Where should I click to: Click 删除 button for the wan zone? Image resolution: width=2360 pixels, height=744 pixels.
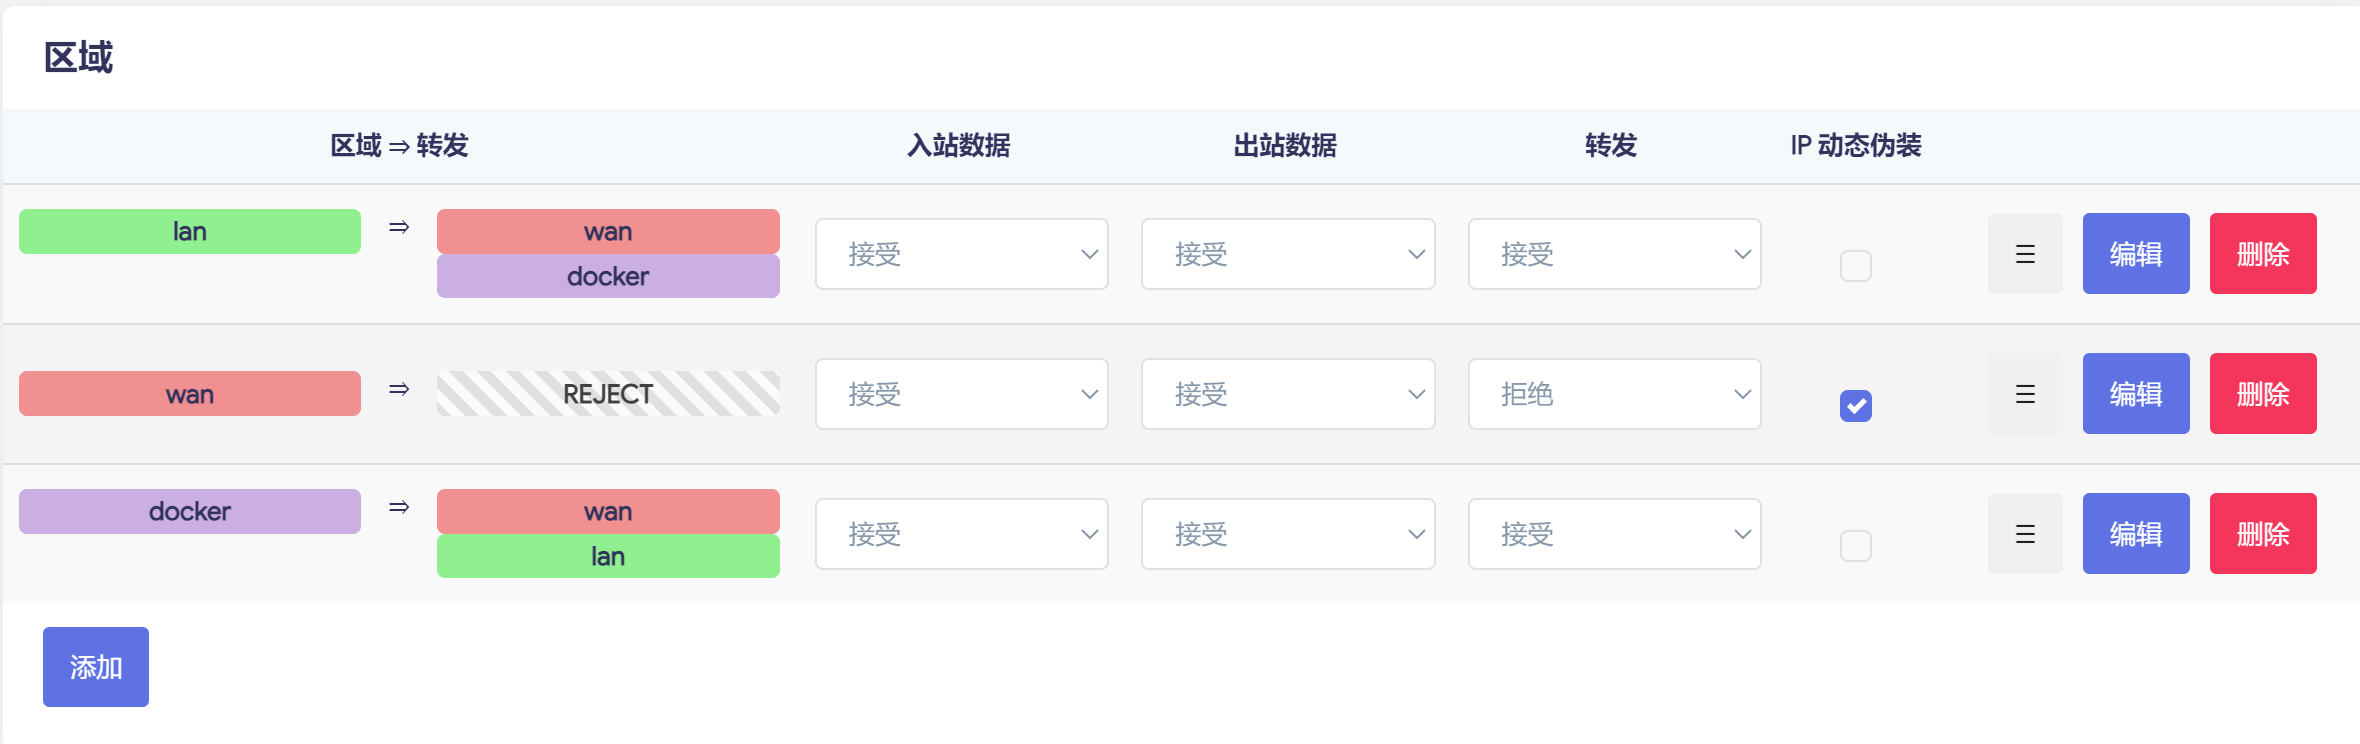tap(2263, 394)
